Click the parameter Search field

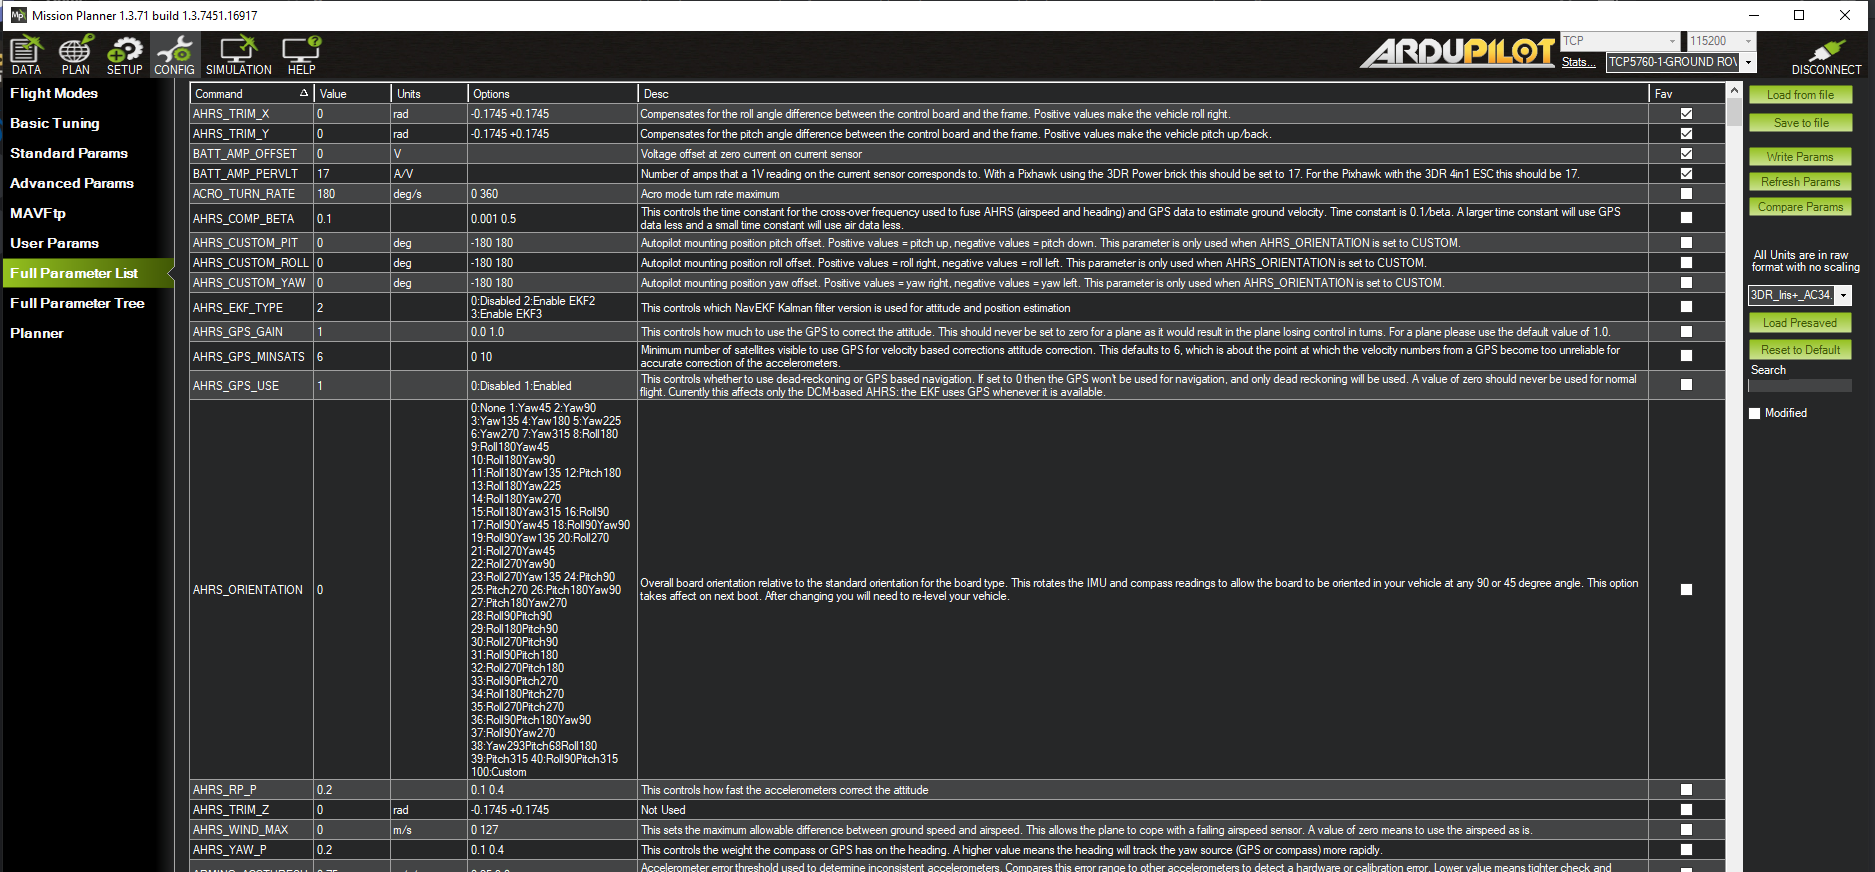tap(1800, 385)
